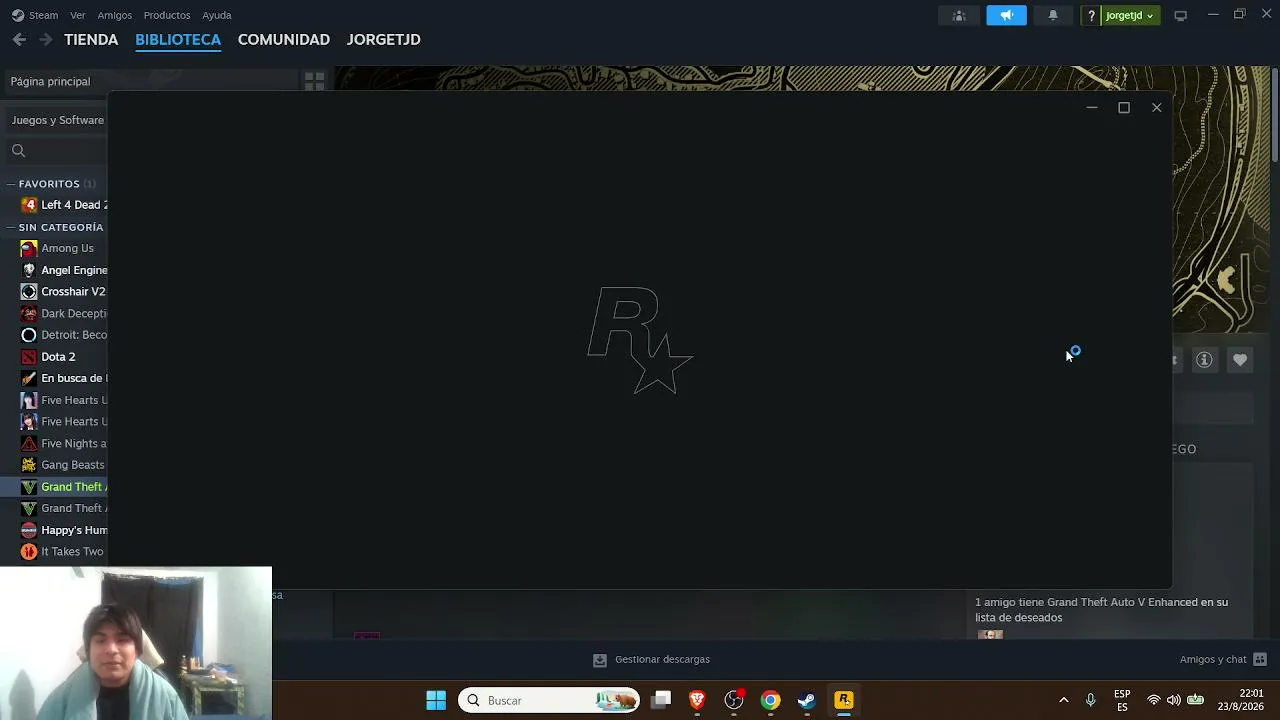Screen dimensions: 1280x720
Task: Open Amigos y chat
Action: coord(1213,660)
